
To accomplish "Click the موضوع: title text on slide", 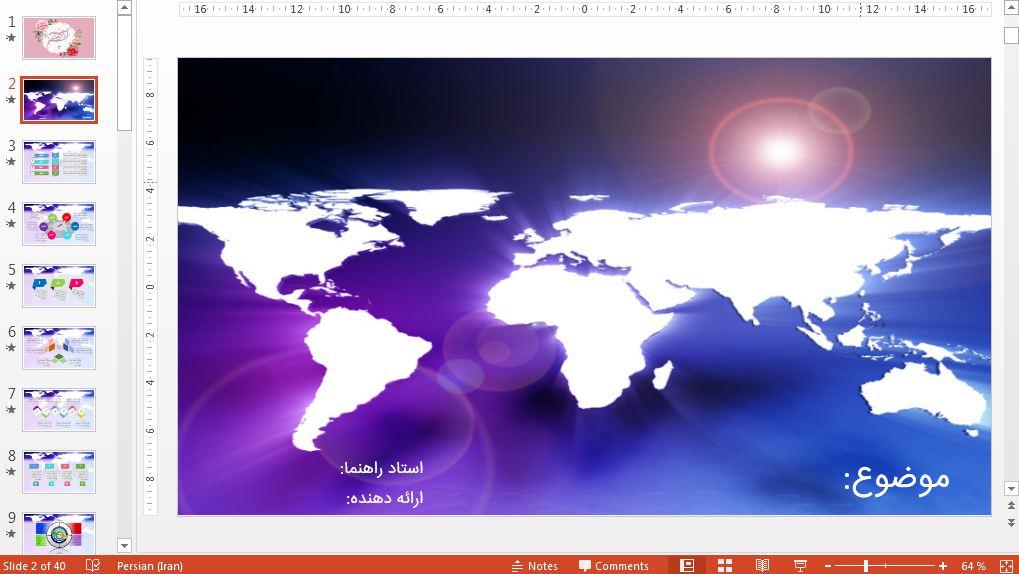I will (897, 480).
